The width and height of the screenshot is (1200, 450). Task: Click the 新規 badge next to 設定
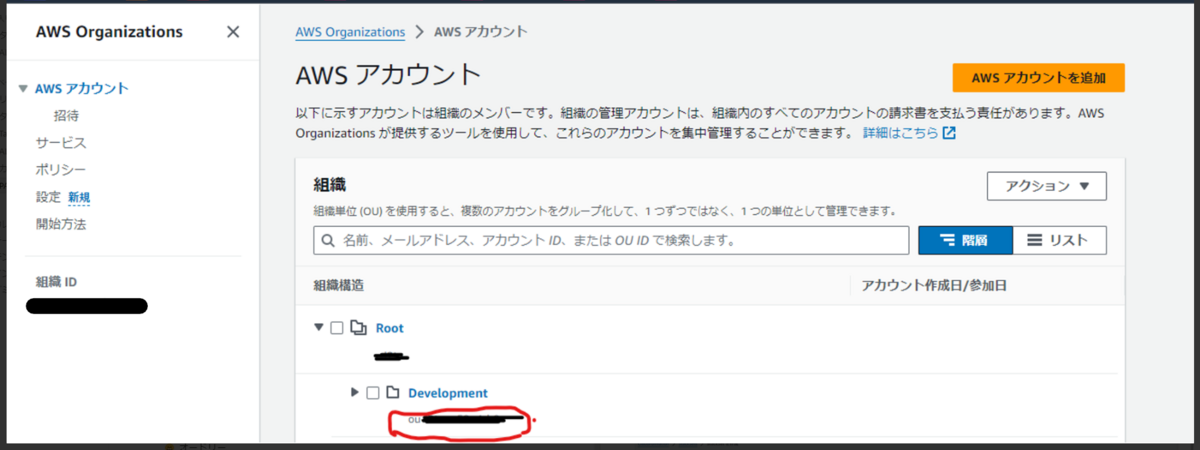coord(79,197)
